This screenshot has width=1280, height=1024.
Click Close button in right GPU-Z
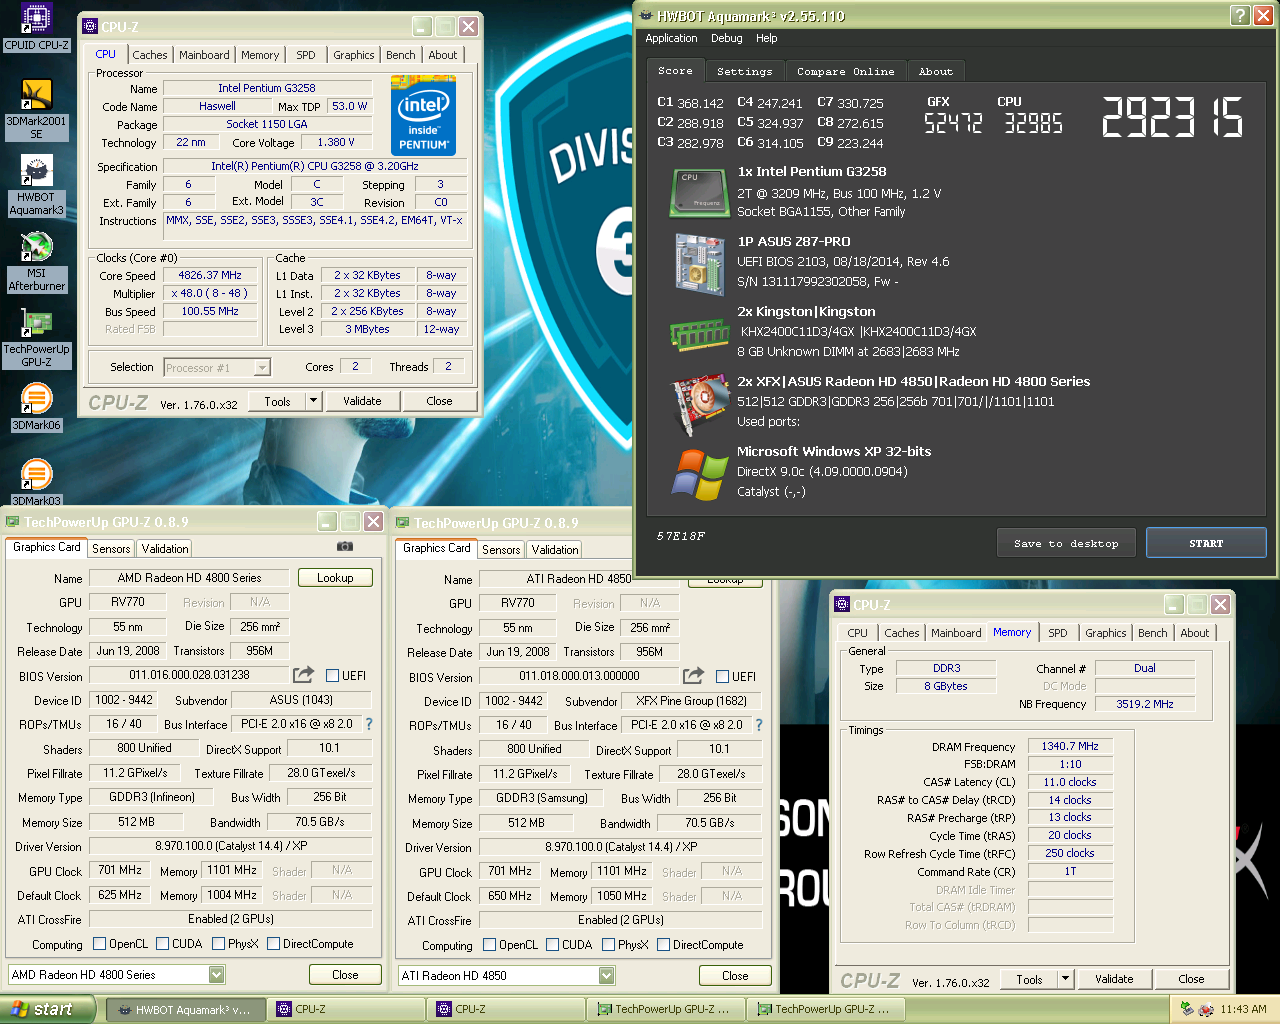coord(735,976)
